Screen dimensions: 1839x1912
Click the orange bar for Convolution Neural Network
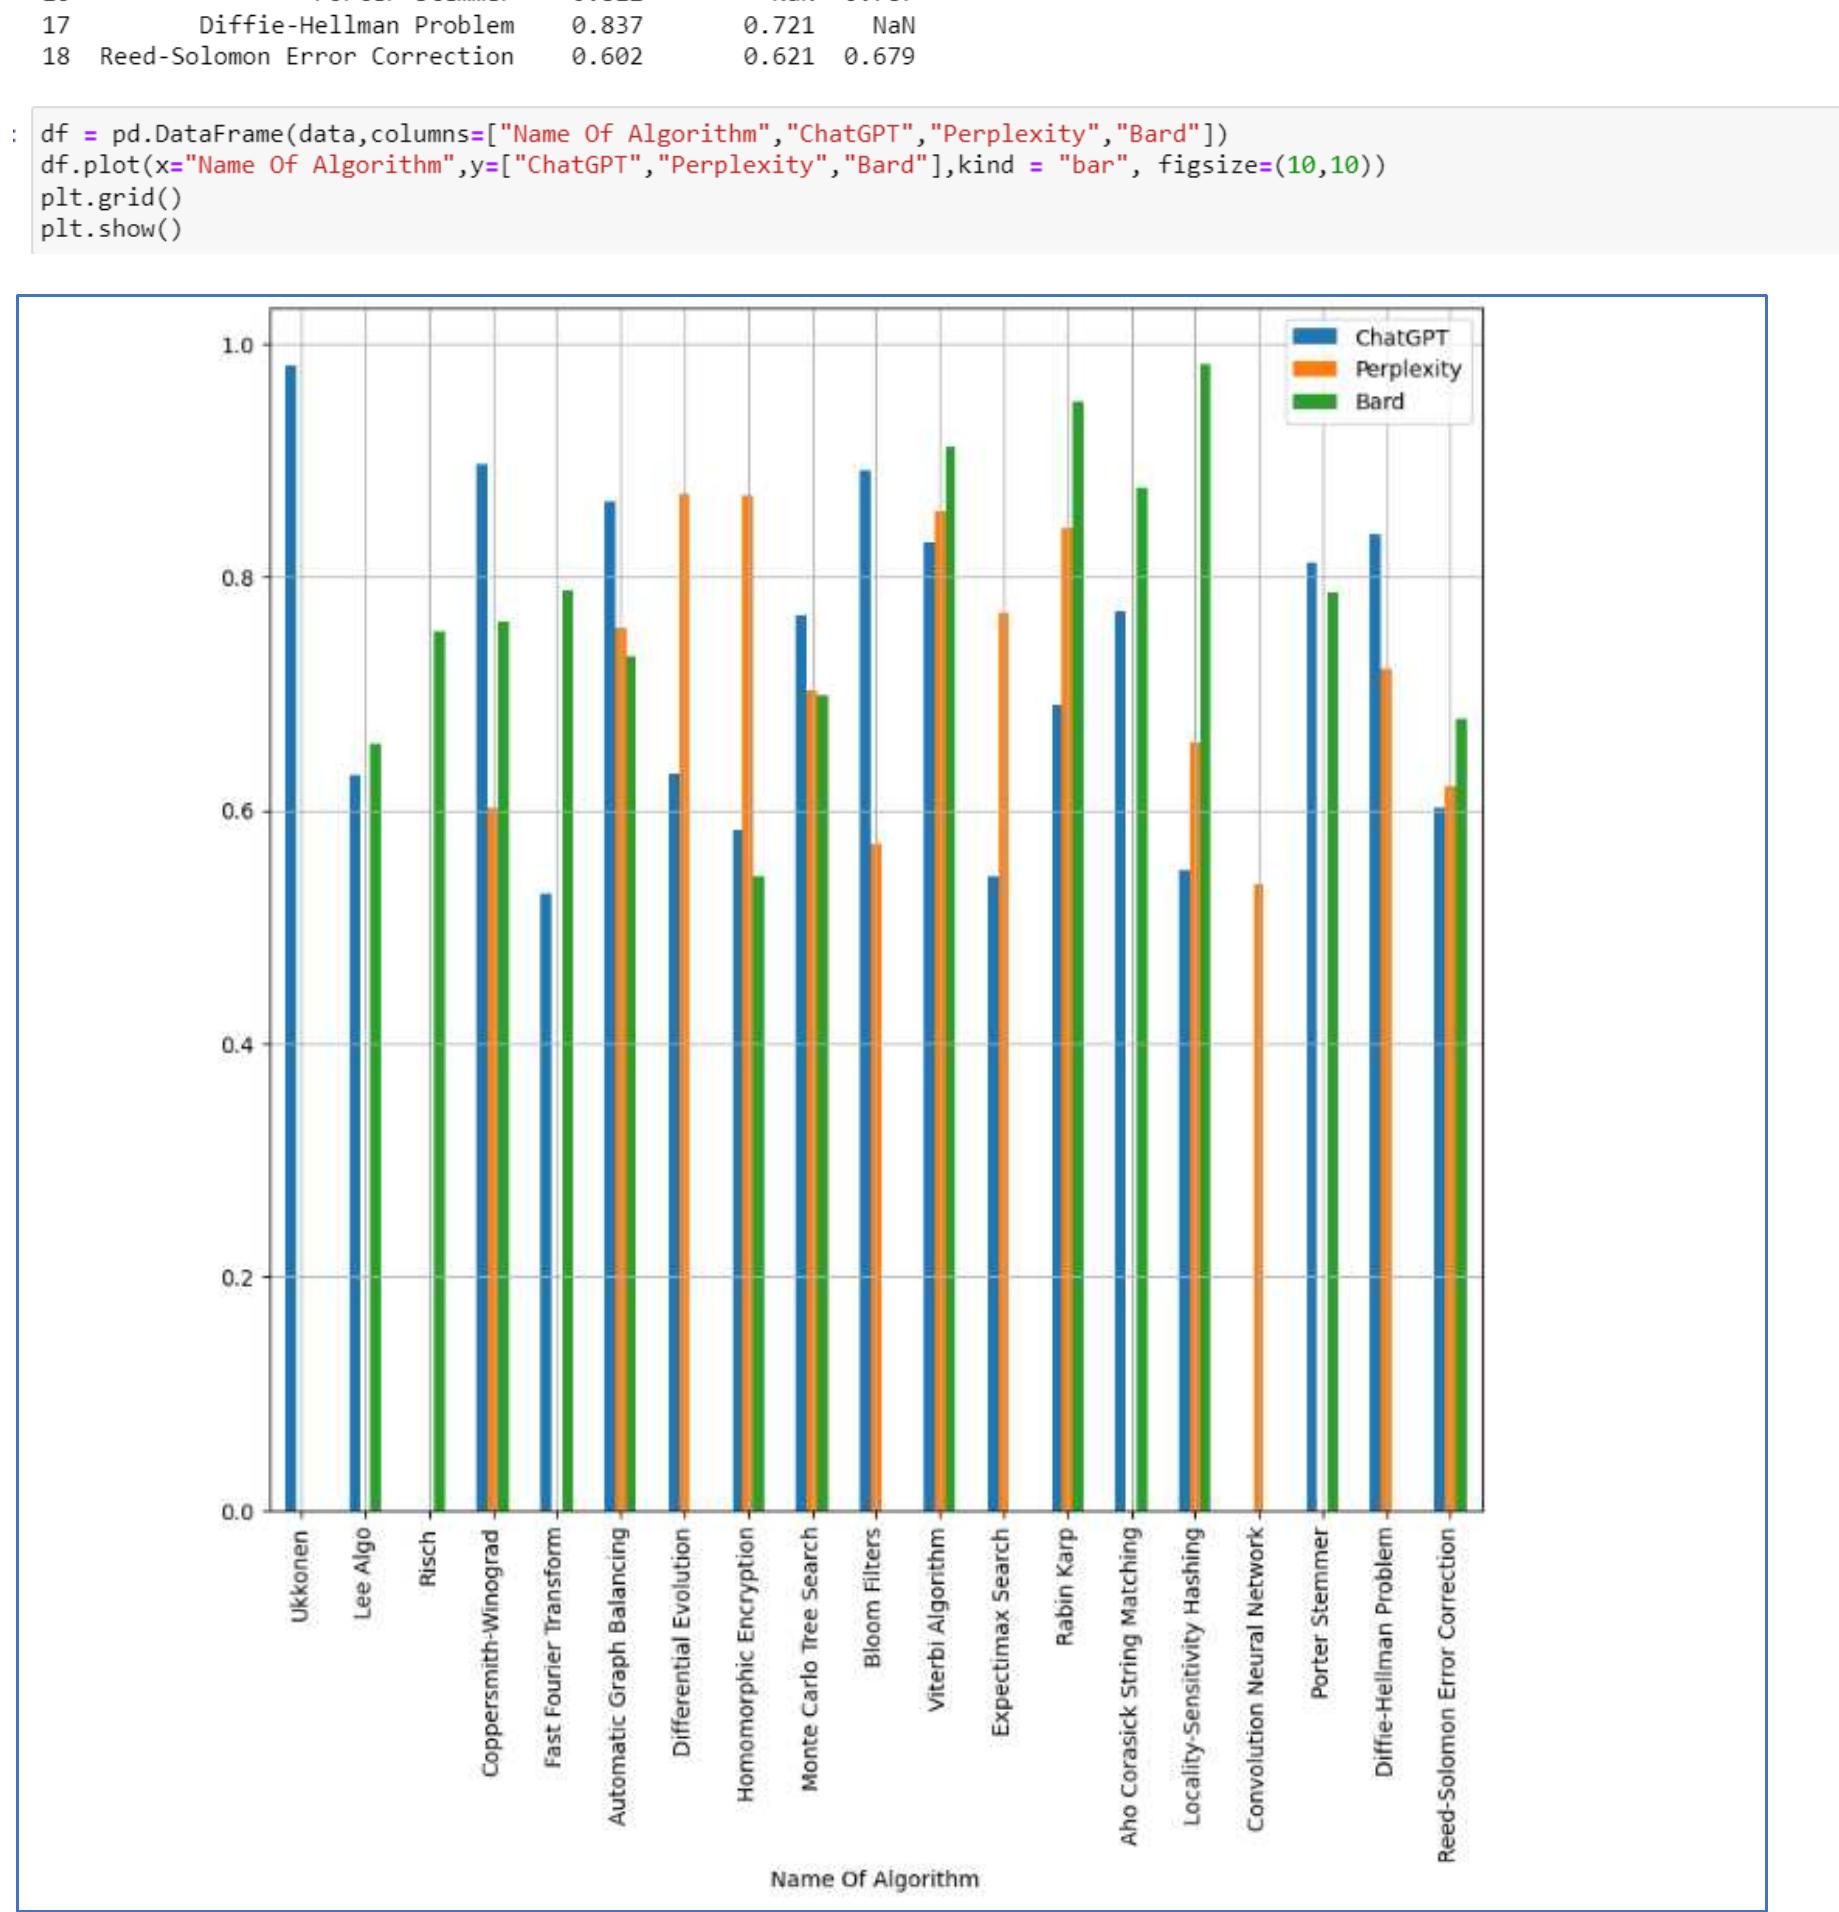tap(1258, 1198)
